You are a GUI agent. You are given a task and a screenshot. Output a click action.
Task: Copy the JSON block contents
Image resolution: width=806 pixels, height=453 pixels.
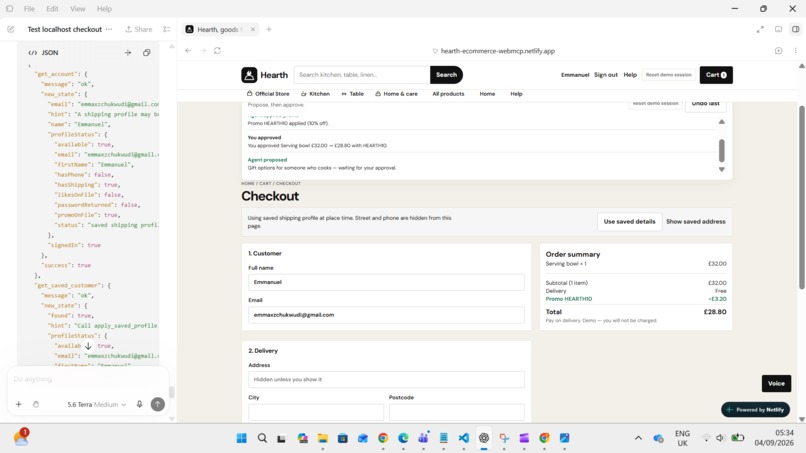(x=146, y=52)
